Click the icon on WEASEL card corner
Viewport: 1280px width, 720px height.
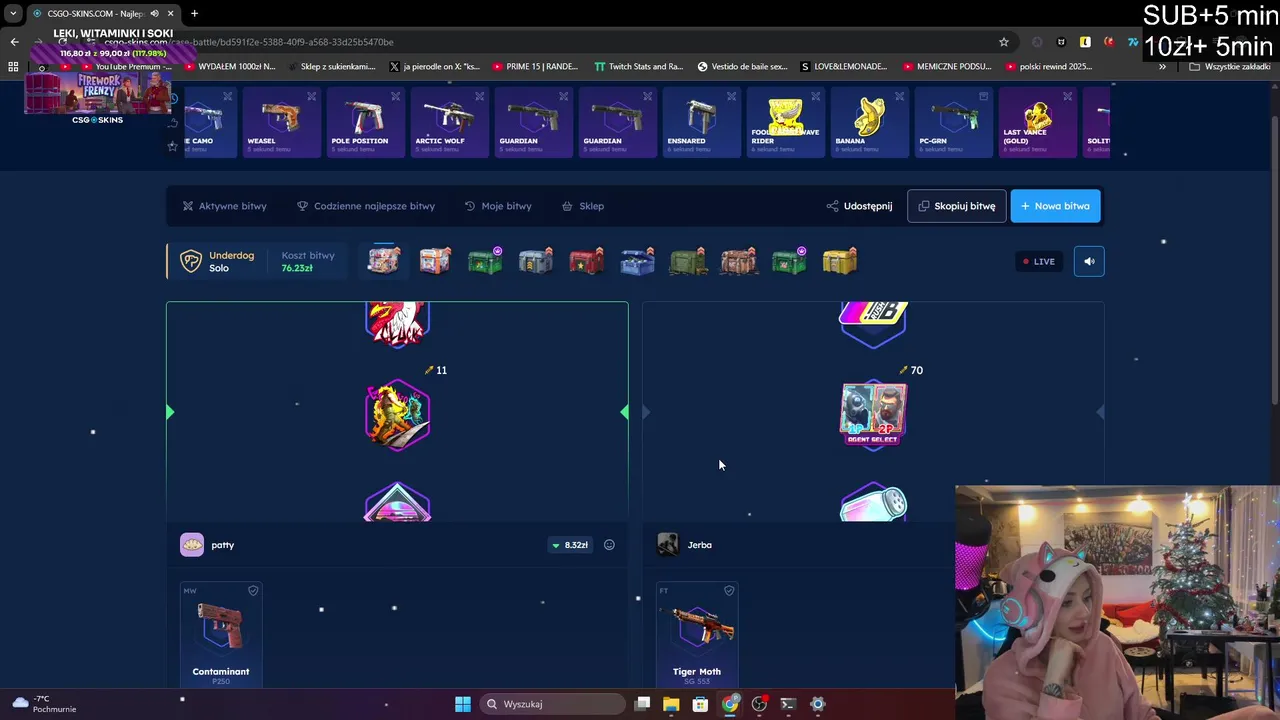(312, 97)
